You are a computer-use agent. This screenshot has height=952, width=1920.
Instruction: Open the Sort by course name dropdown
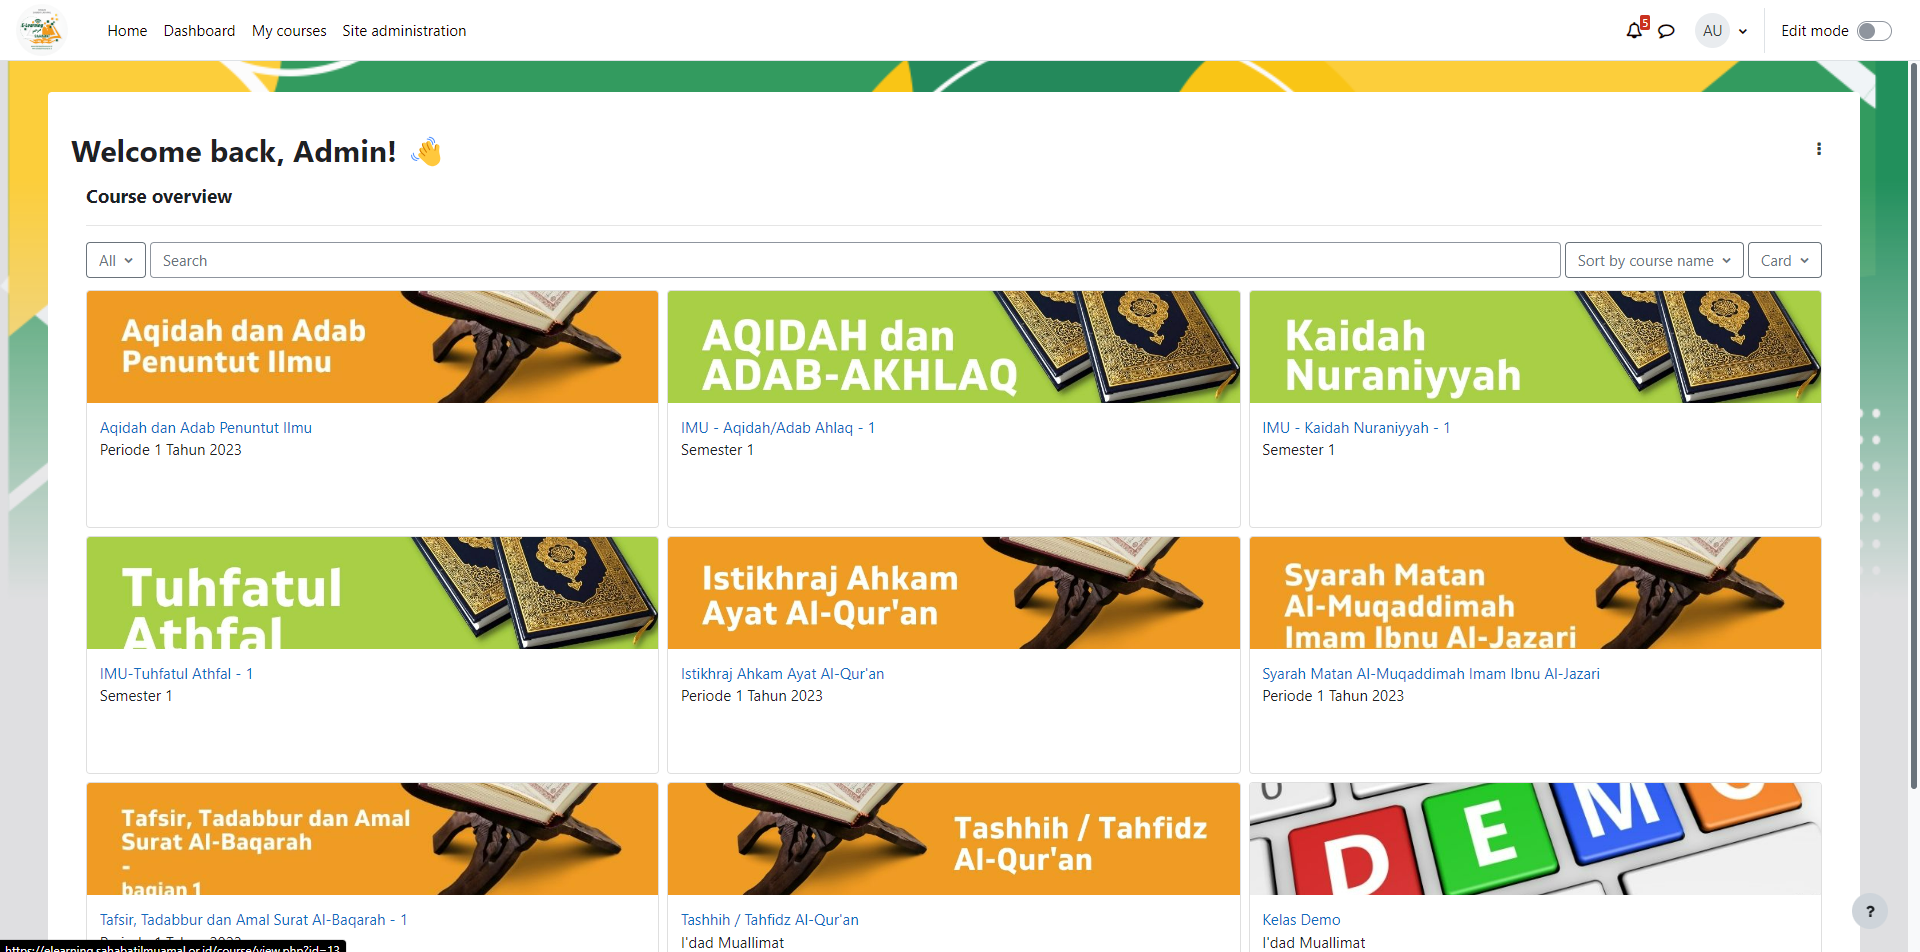point(1654,260)
